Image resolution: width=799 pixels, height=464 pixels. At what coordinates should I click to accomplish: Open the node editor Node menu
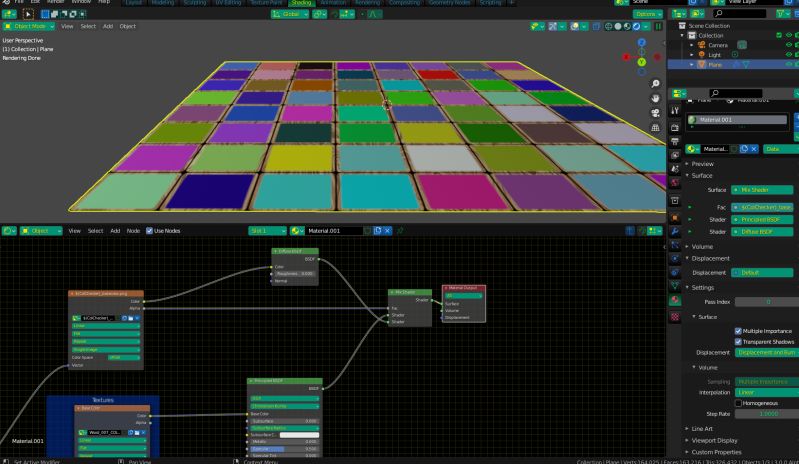point(133,231)
